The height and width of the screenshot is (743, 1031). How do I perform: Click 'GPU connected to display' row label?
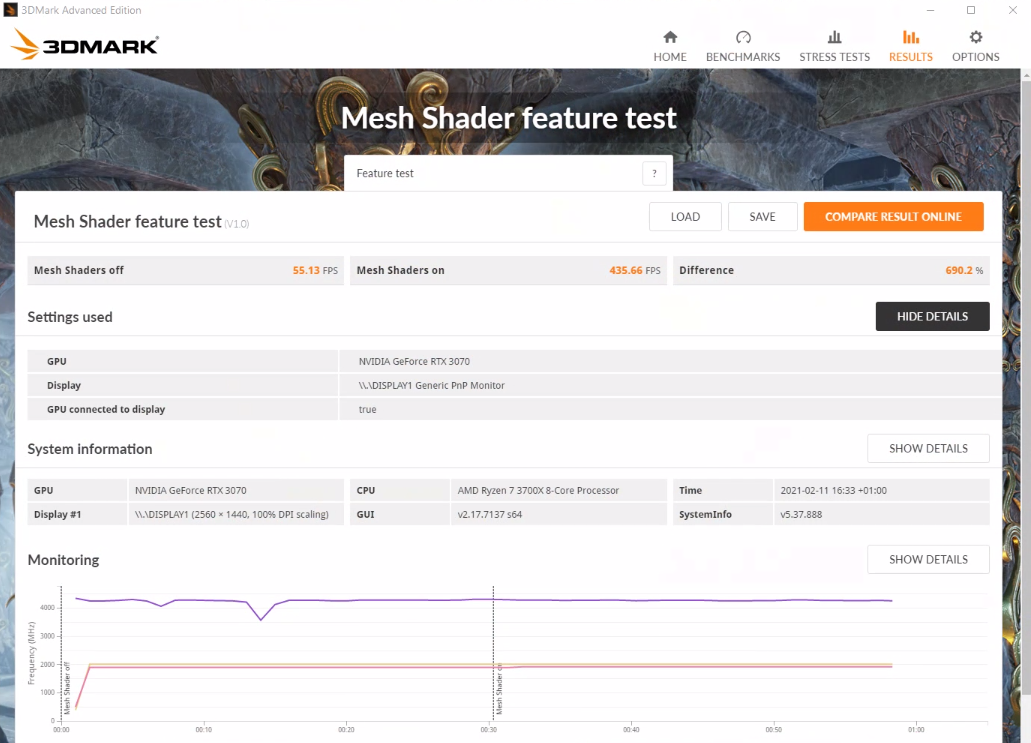tap(106, 410)
